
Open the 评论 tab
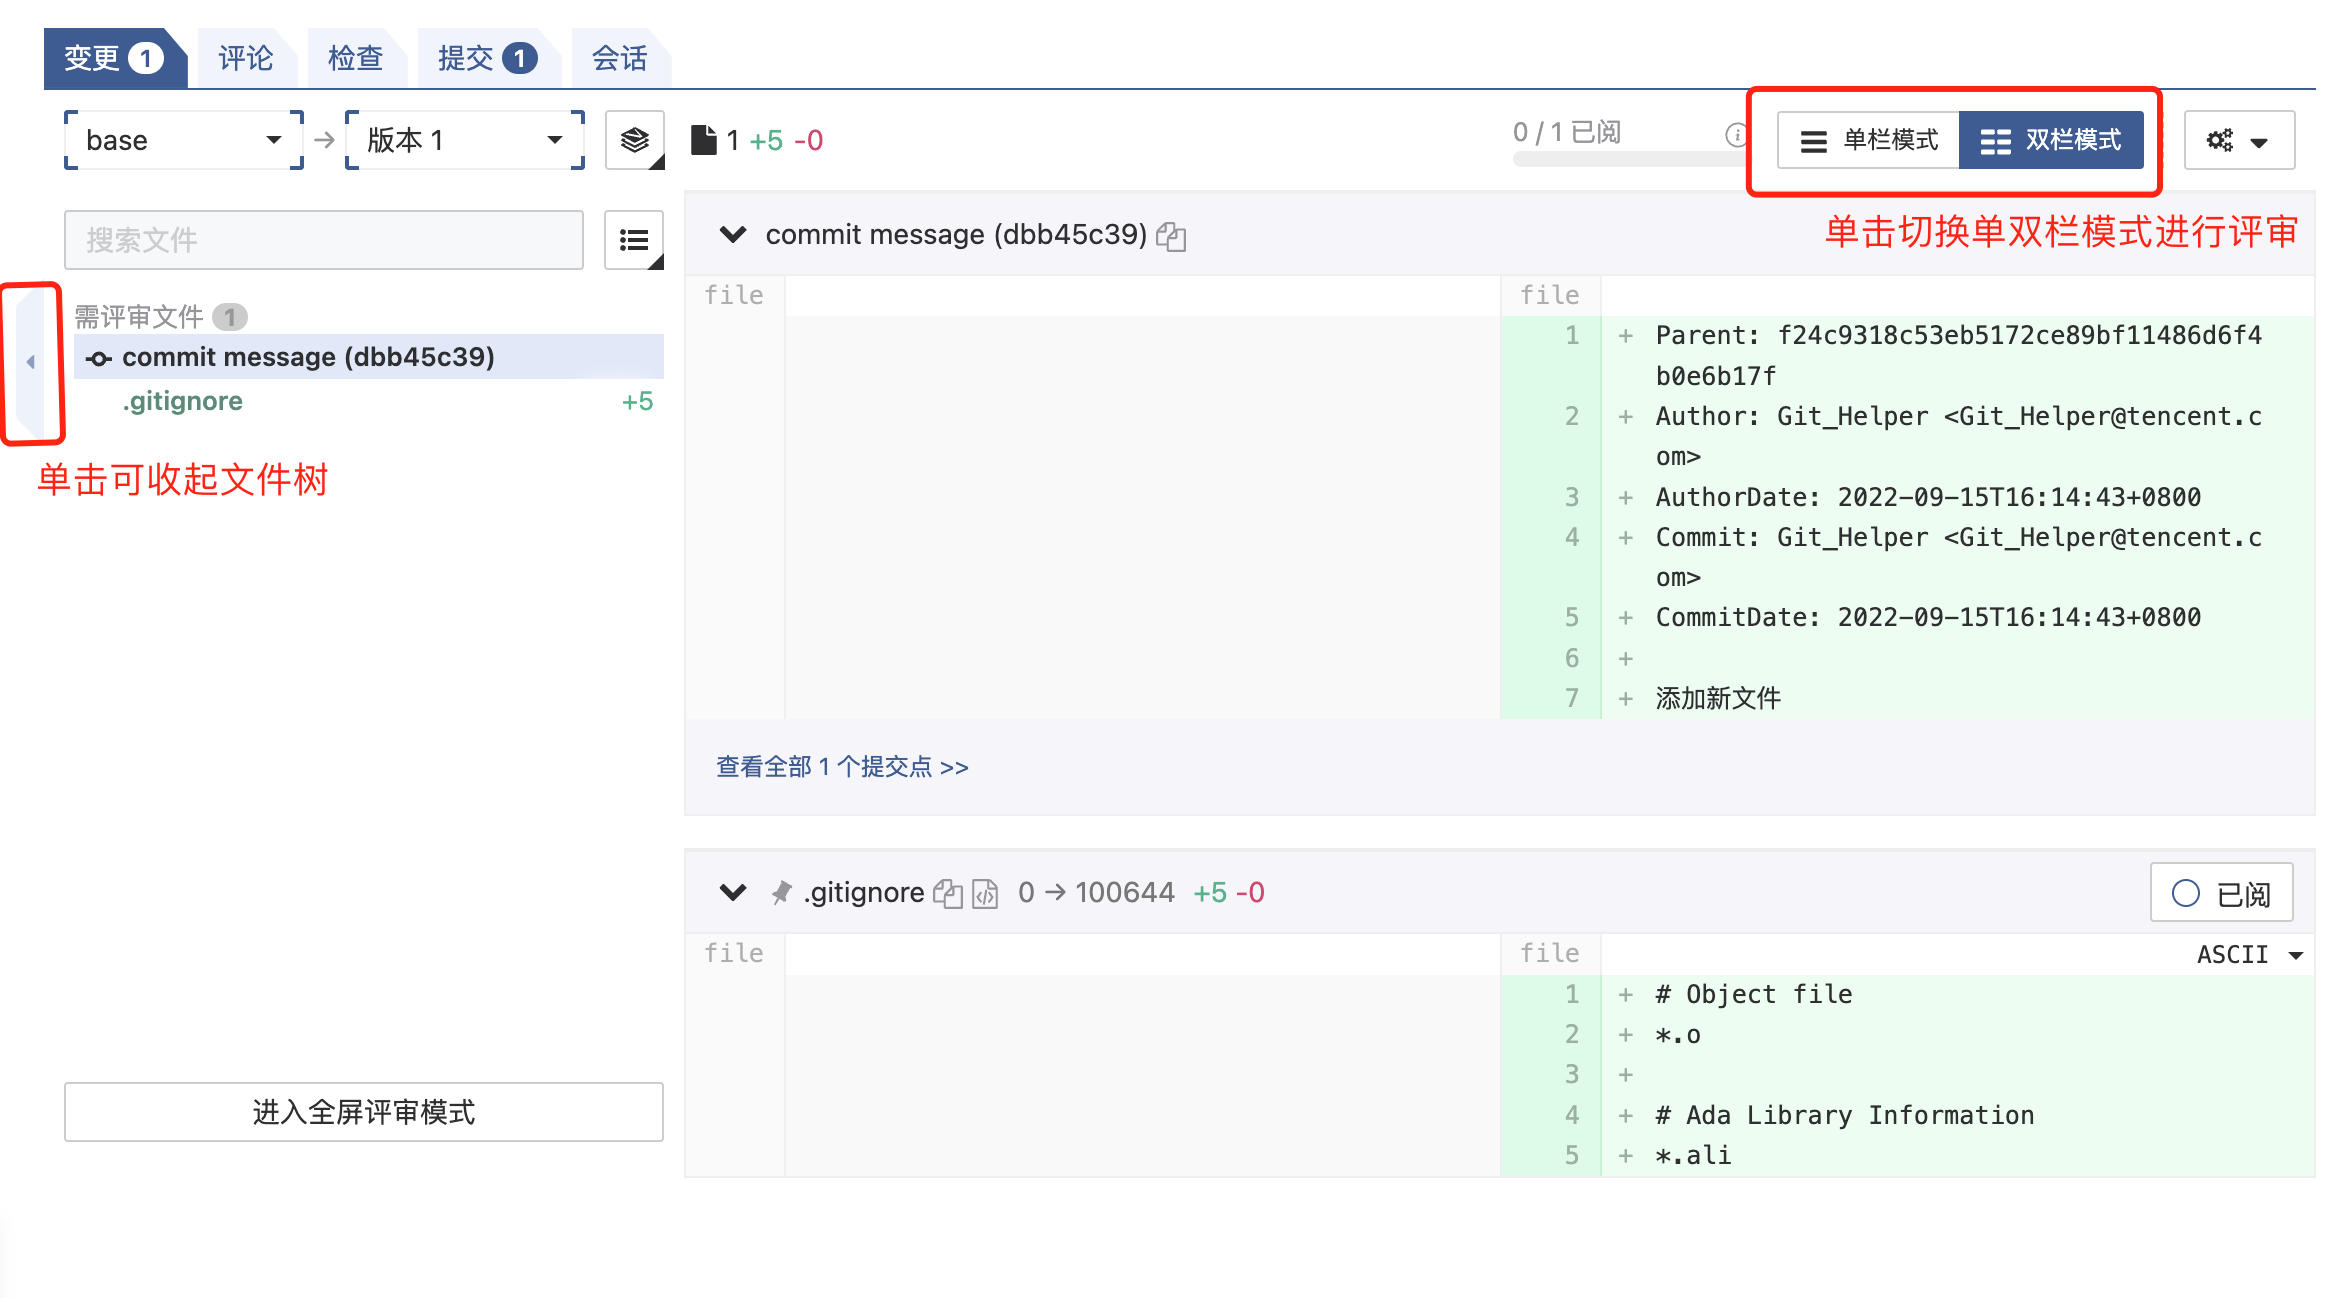pyautogui.click(x=245, y=58)
